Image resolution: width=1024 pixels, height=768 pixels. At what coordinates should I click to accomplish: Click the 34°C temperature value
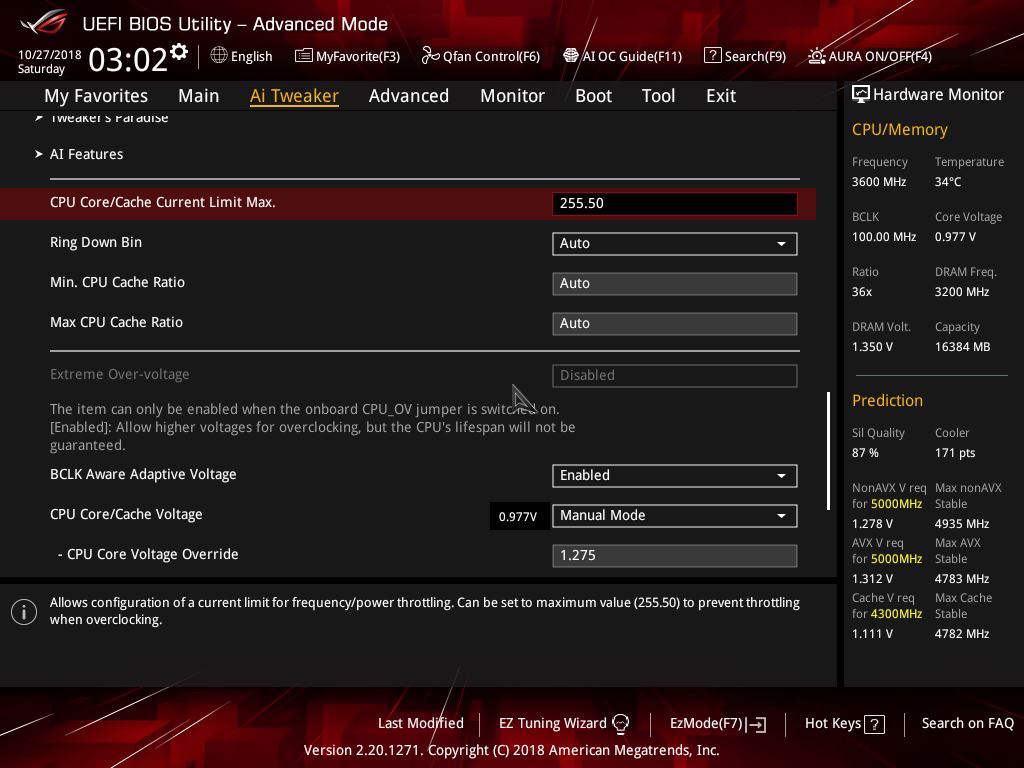coord(948,182)
